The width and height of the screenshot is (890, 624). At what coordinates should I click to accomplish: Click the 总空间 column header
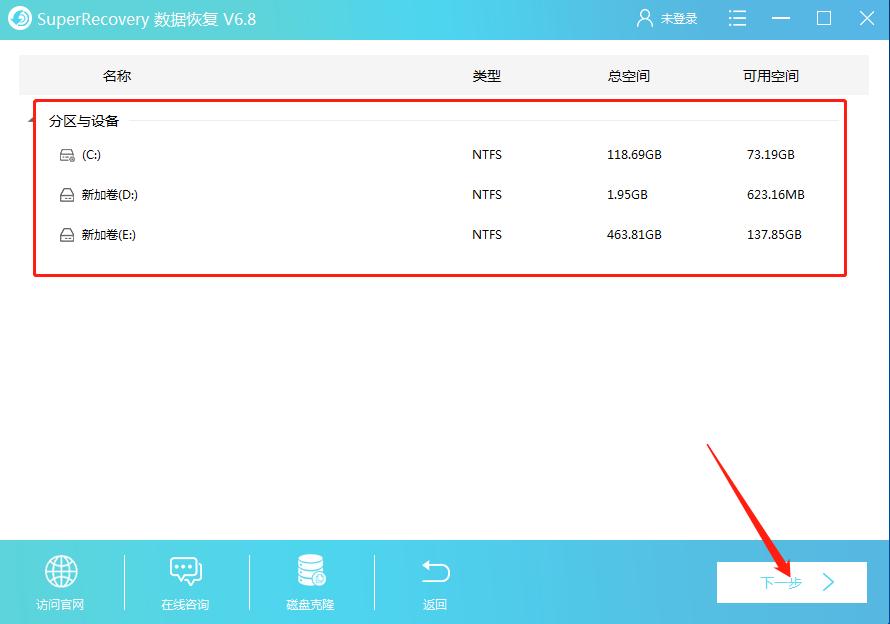point(628,75)
